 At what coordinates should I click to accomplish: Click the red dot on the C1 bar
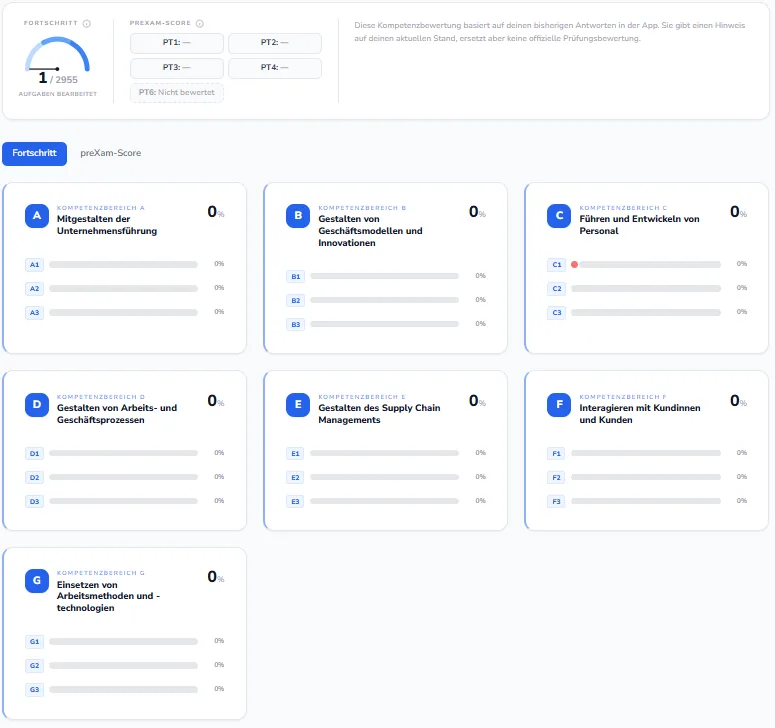click(x=574, y=264)
